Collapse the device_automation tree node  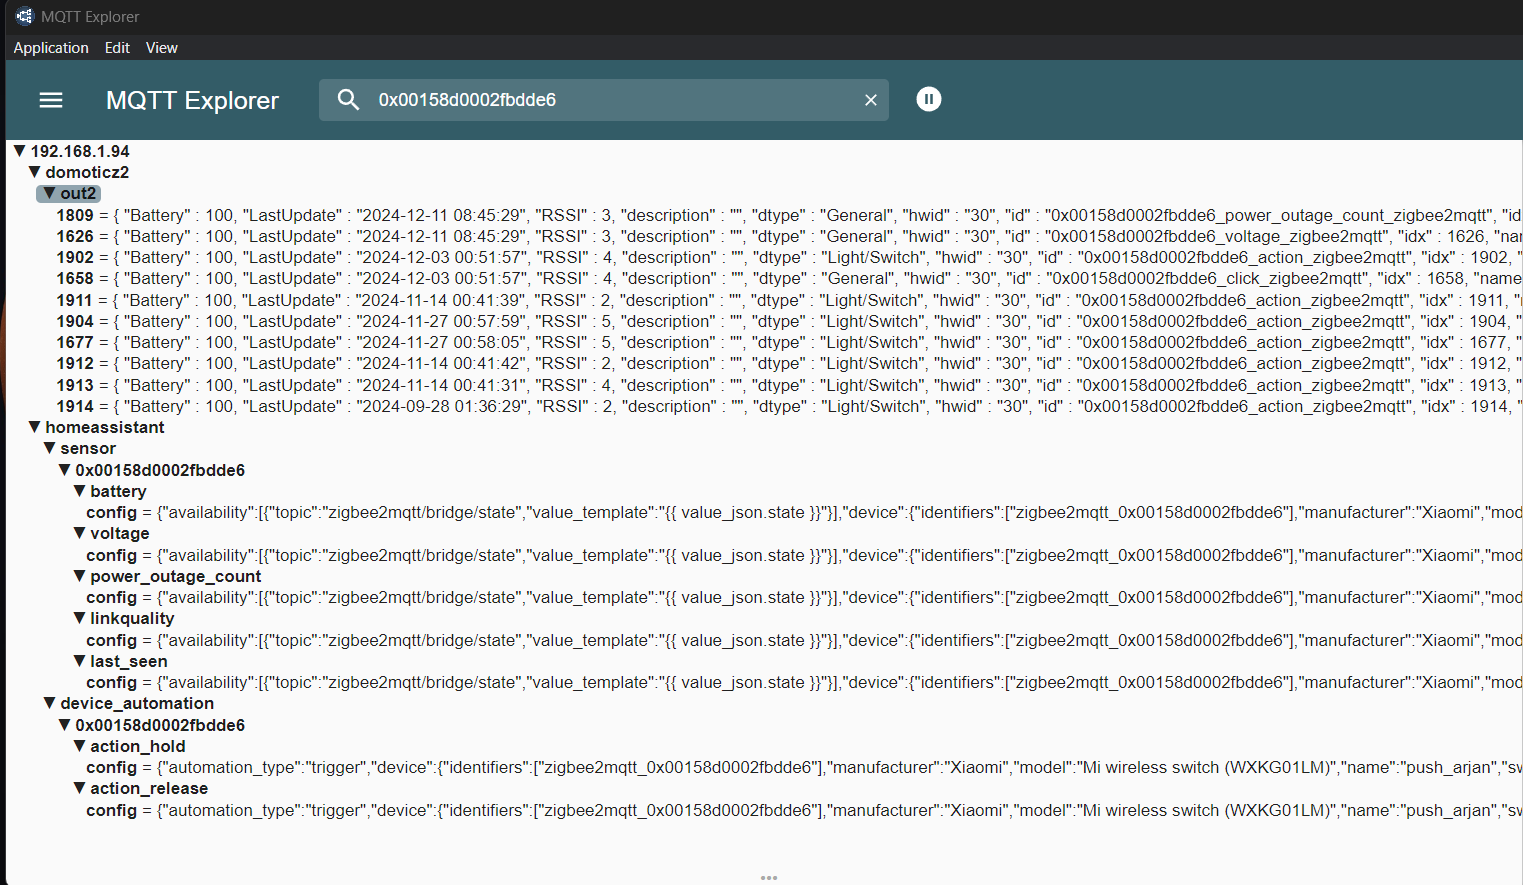(x=49, y=703)
